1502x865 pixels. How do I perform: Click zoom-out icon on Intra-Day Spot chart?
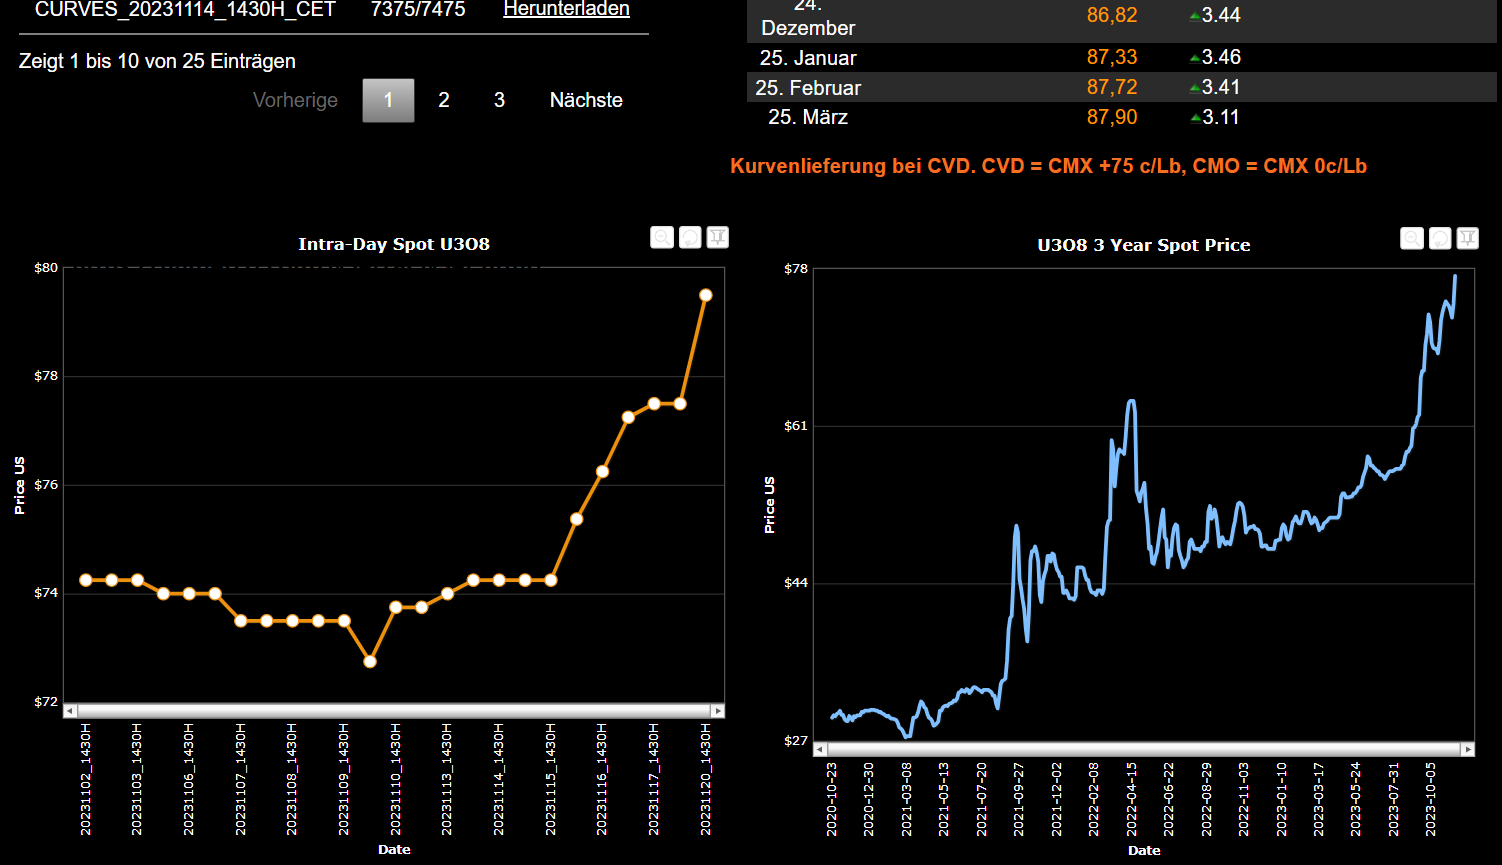(x=662, y=237)
